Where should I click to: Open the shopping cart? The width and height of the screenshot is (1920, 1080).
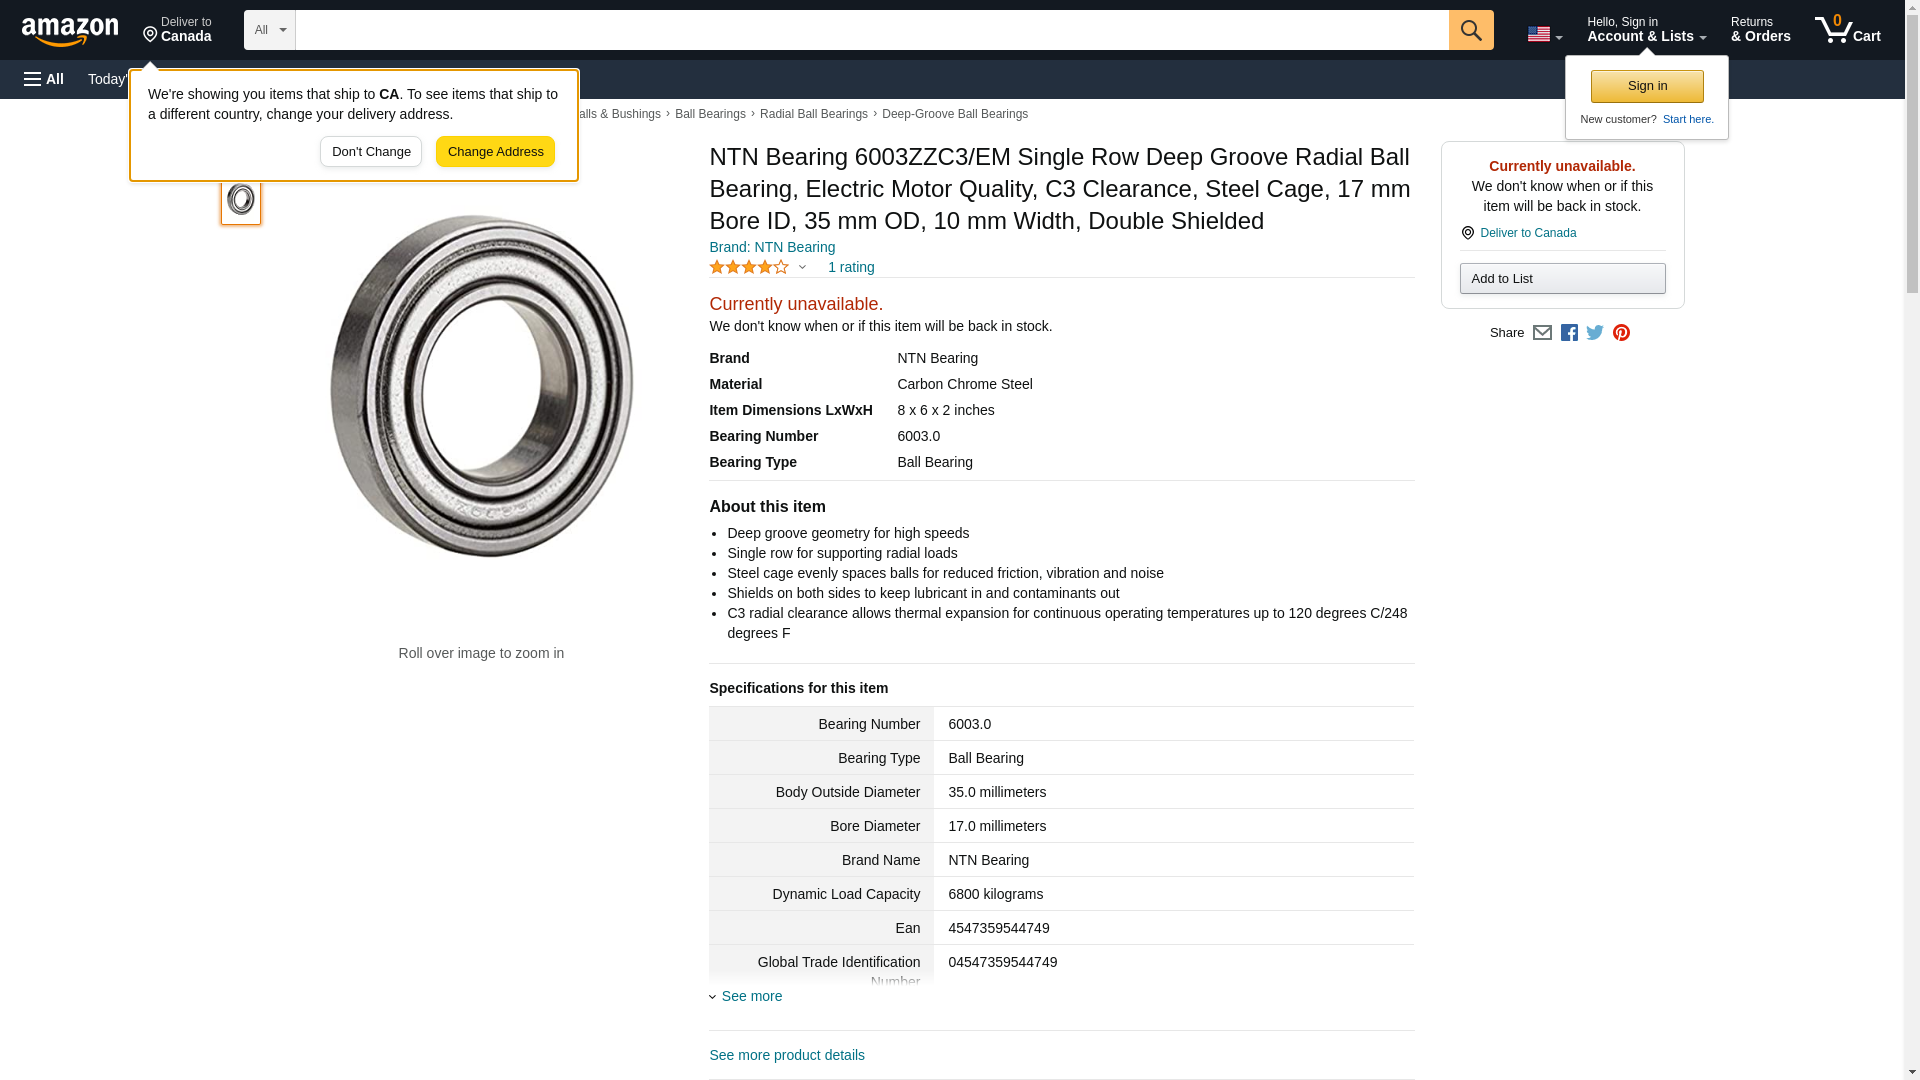1847,30
